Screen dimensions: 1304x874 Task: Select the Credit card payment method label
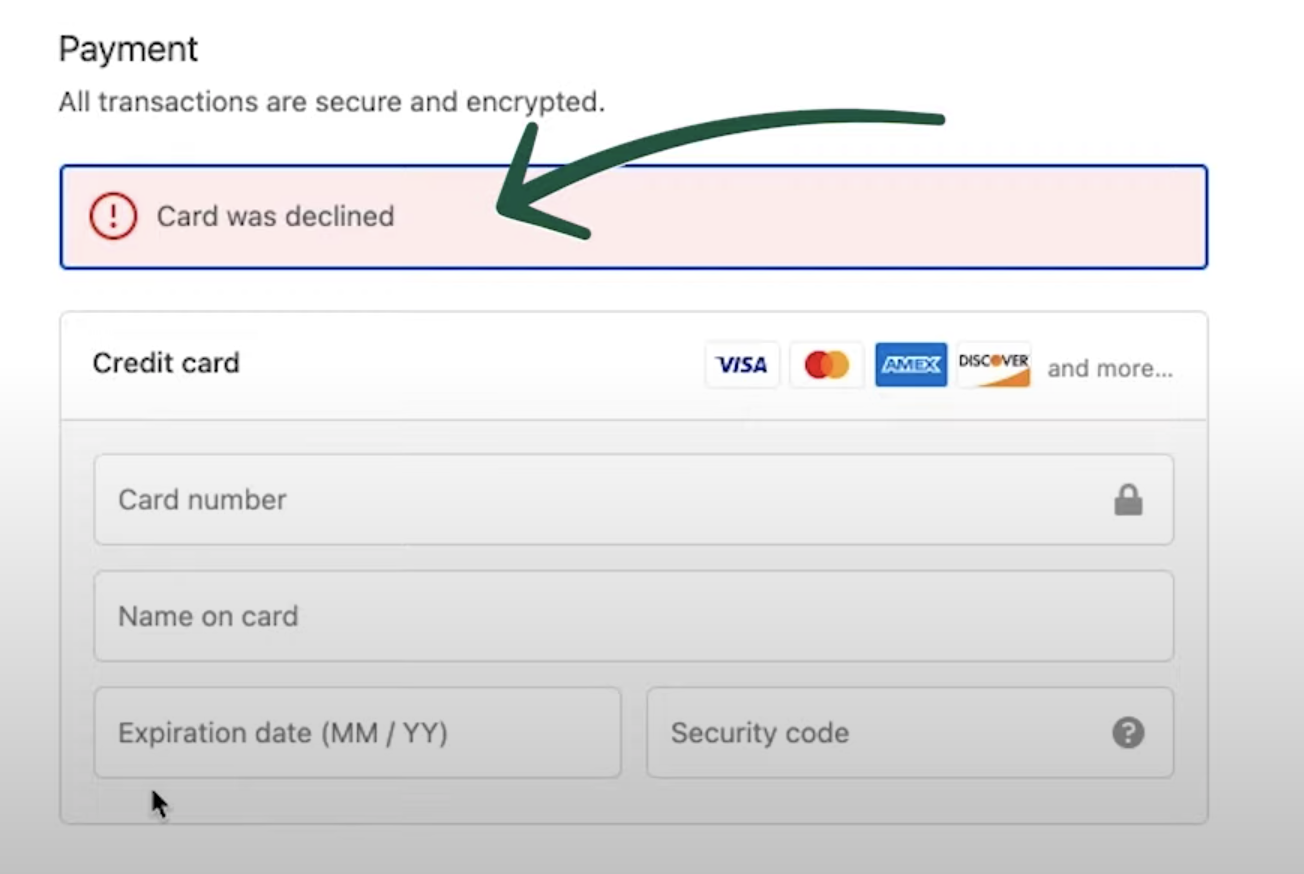166,362
